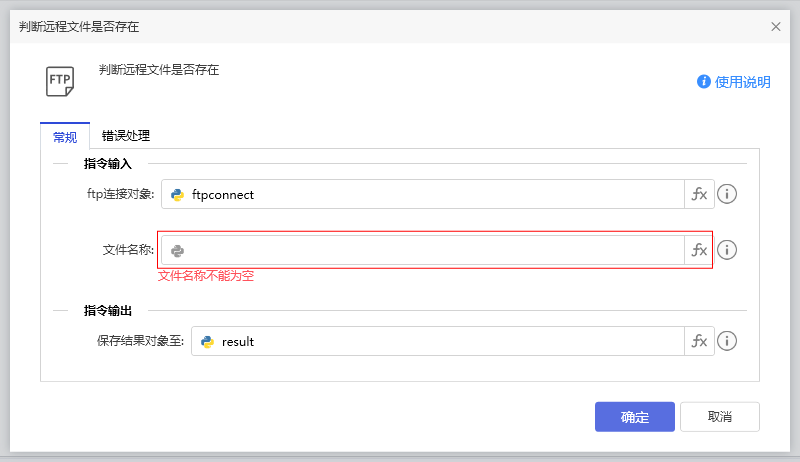
Task: Click the blue info icon beside 使用说明
Action: (704, 82)
